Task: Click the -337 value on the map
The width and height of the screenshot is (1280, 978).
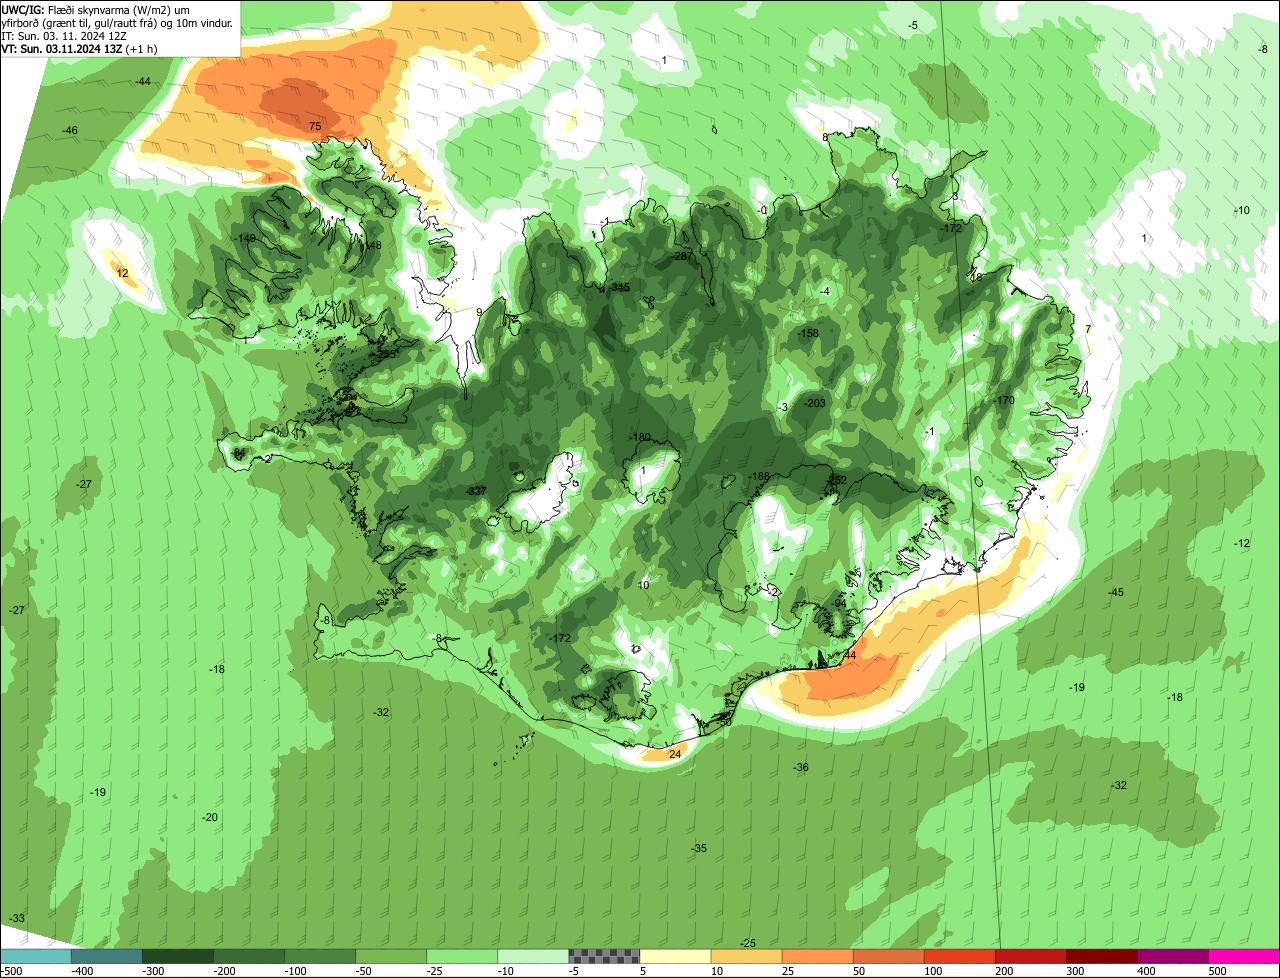Action: 476,491
